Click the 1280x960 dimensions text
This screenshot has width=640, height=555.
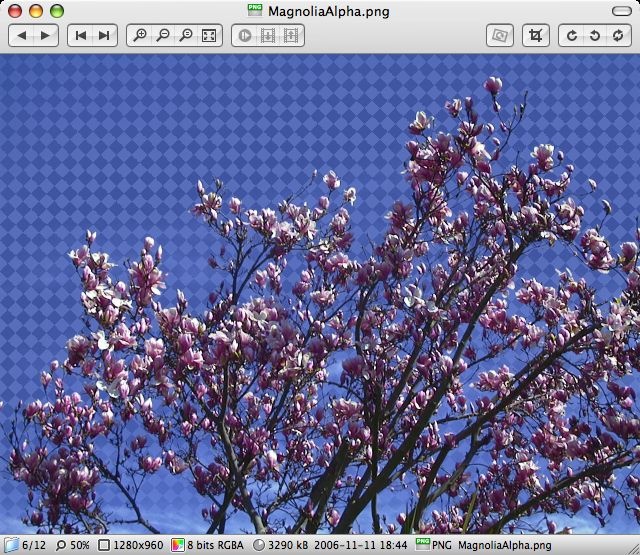click(138, 545)
